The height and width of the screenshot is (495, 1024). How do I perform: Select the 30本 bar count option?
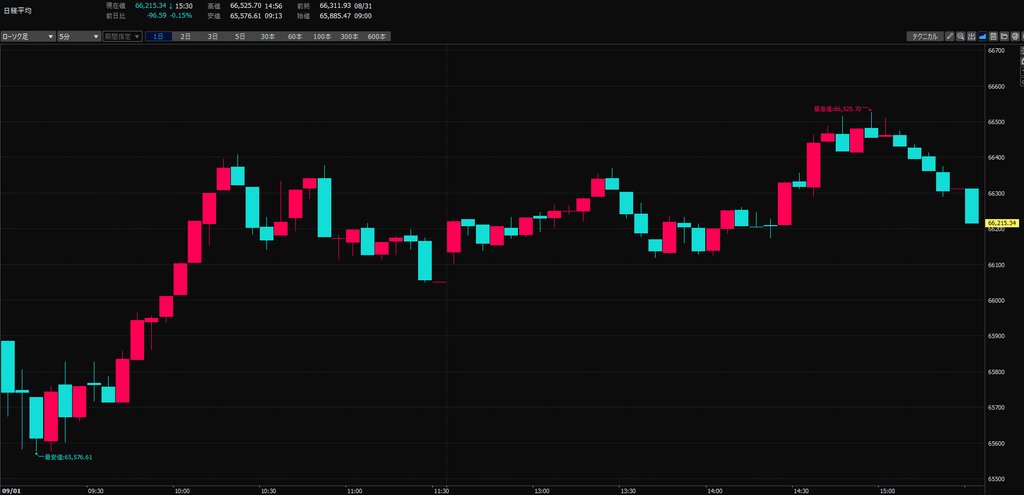(268, 37)
